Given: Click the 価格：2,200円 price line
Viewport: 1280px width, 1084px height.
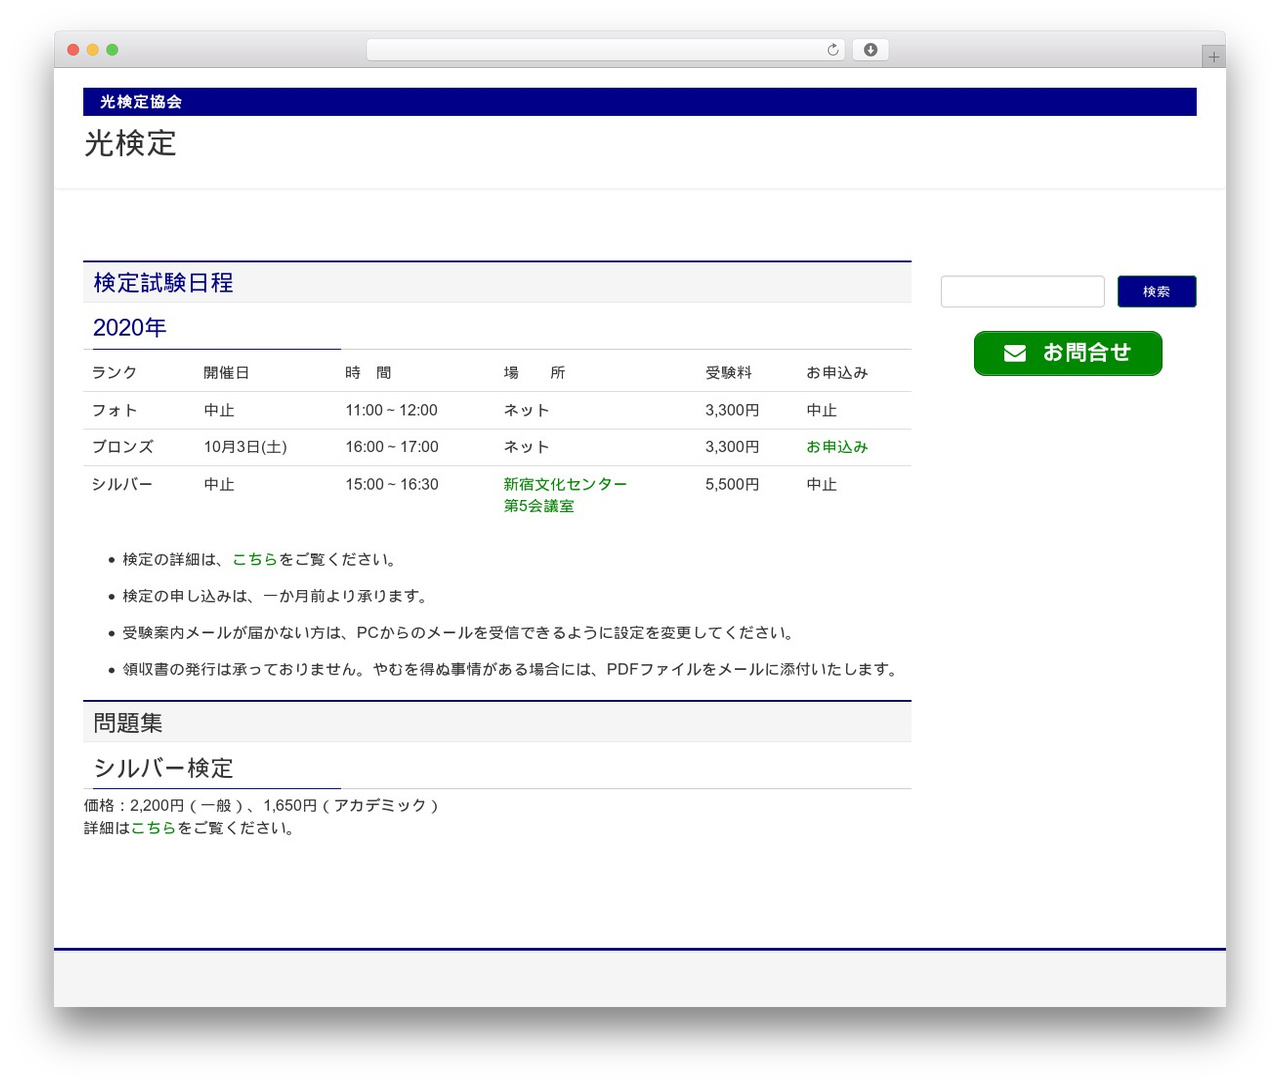Looking at the screenshot, I should (x=261, y=805).
